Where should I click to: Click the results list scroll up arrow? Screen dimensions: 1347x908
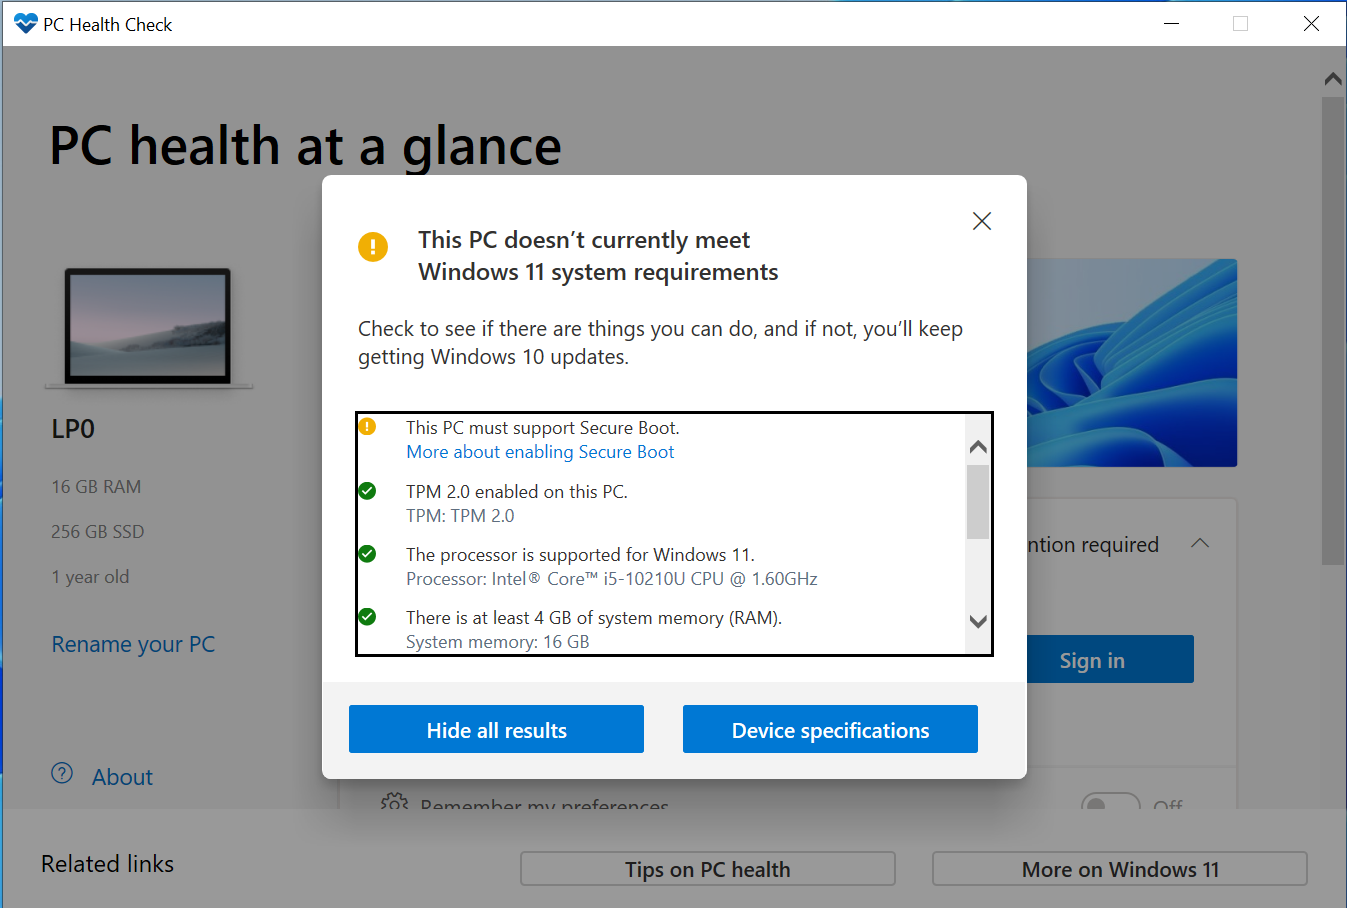pos(978,446)
